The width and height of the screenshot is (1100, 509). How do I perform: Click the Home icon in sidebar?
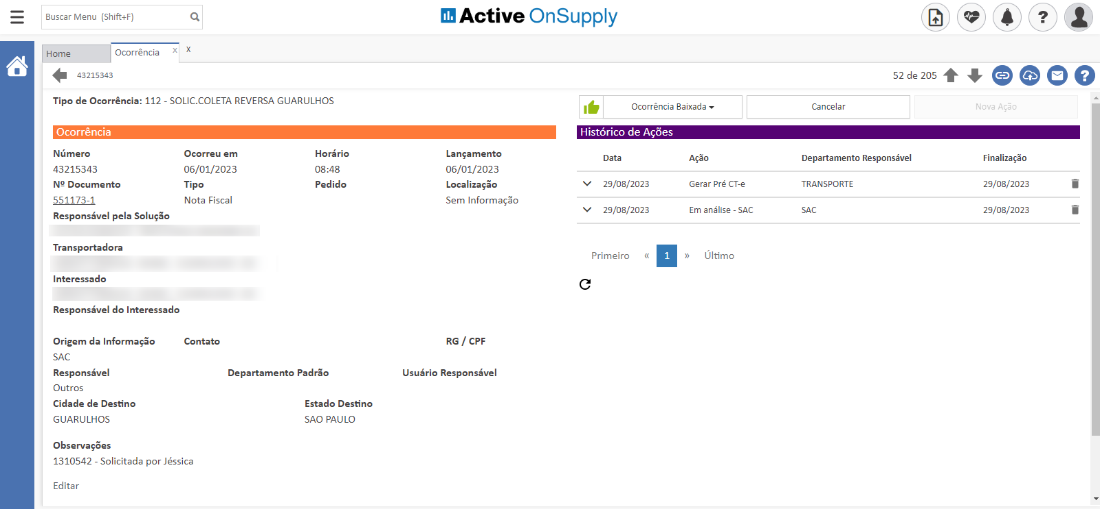(17, 67)
